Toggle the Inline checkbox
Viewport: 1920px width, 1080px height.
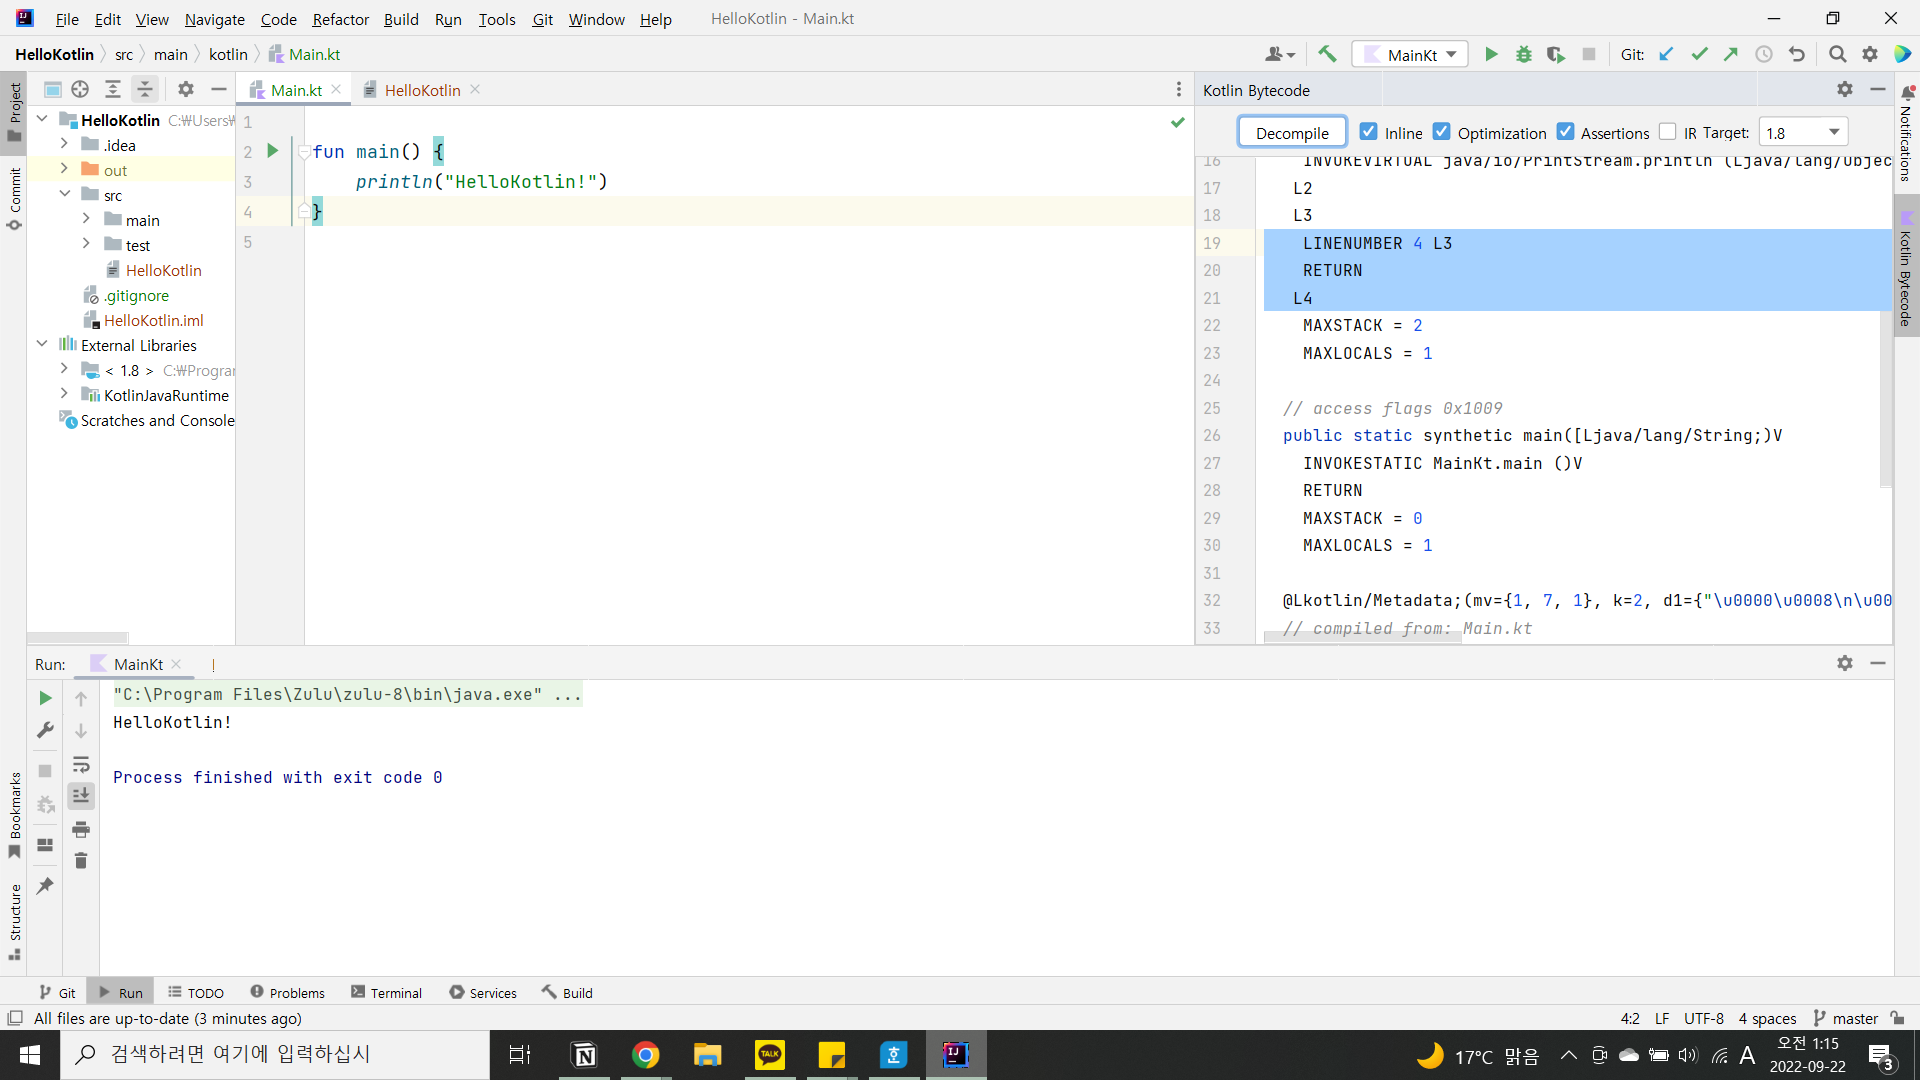(1369, 132)
